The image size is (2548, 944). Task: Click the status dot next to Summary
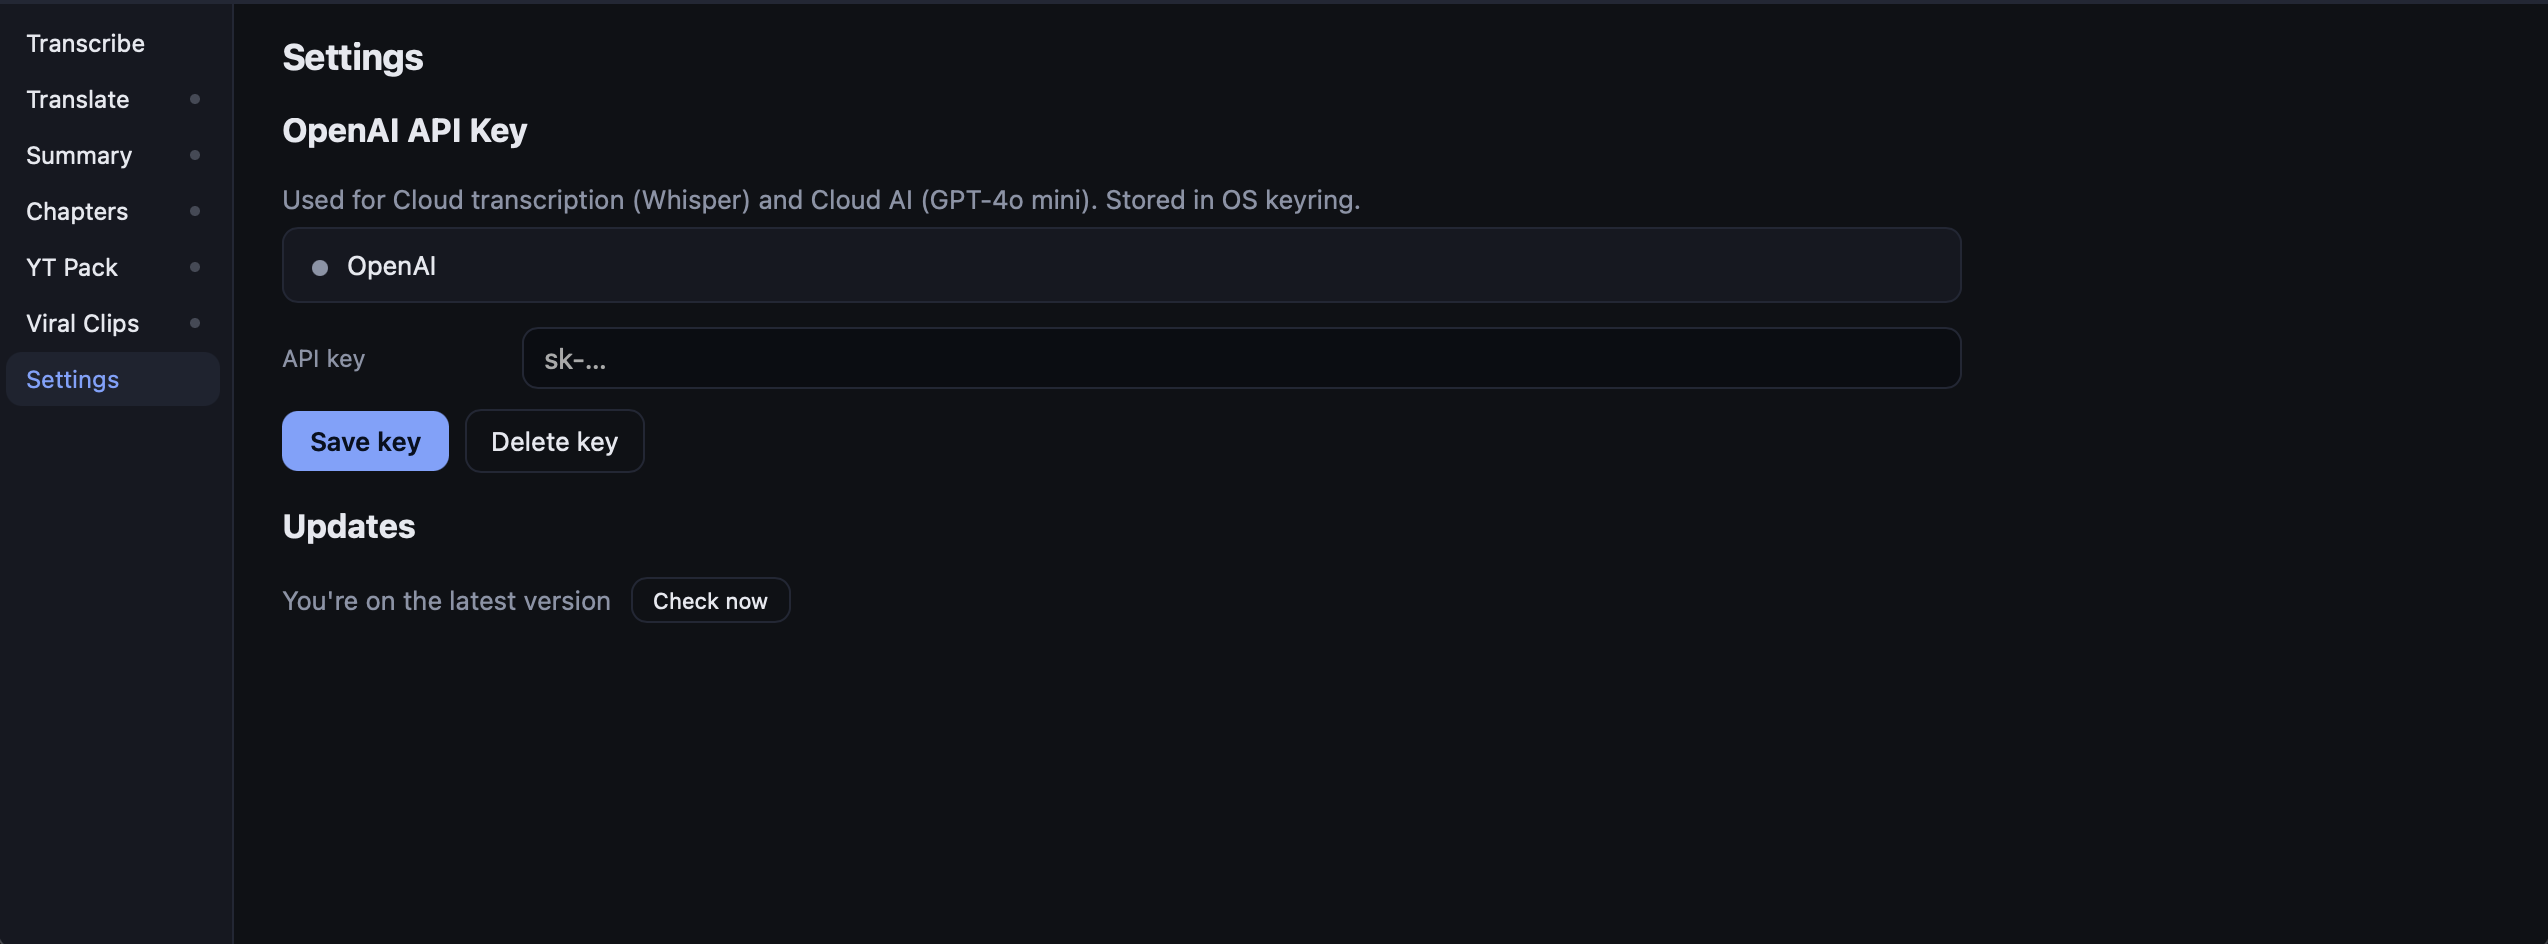(195, 155)
